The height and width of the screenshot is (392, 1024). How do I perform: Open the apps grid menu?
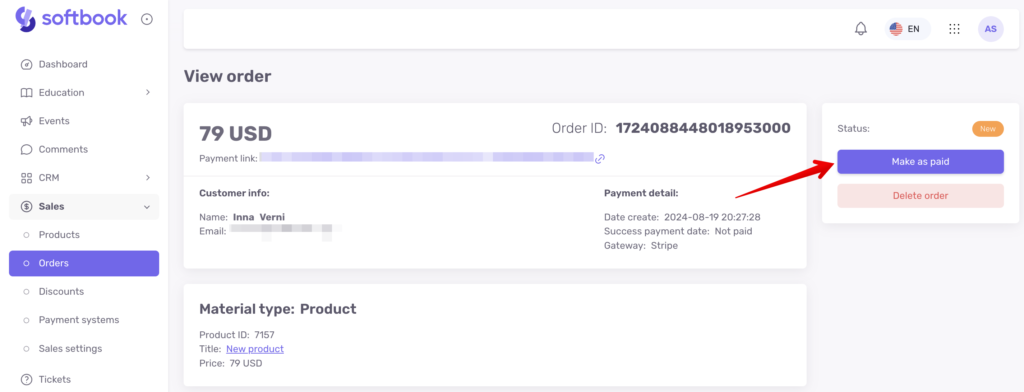pos(954,29)
